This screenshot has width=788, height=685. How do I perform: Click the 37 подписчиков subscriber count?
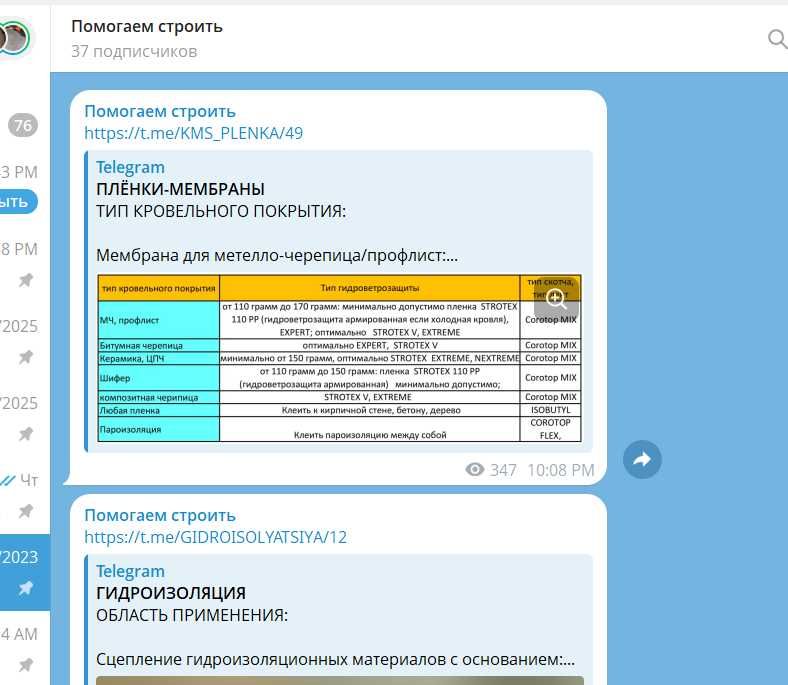coord(134,51)
